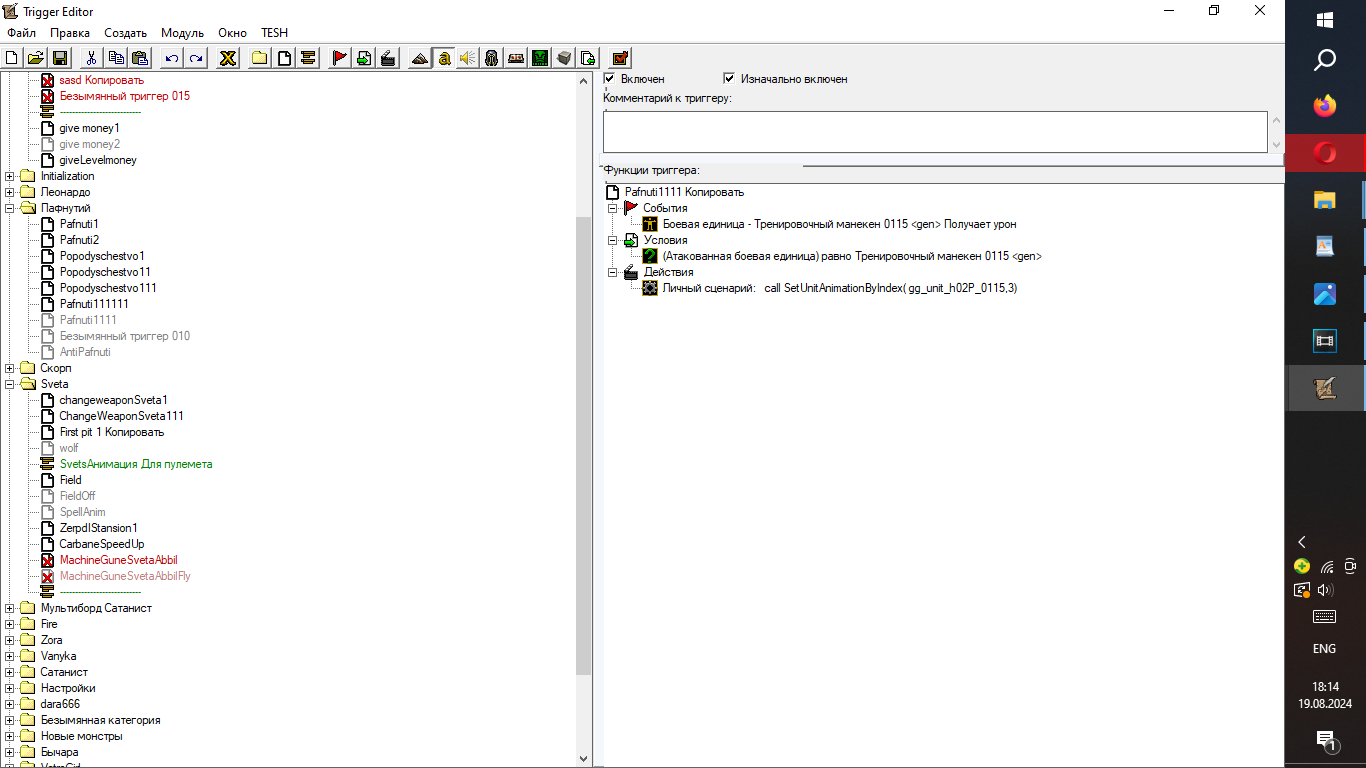This screenshot has width=1366, height=768.
Task: Expand the Initialization category
Action: pyautogui.click(x=10, y=176)
